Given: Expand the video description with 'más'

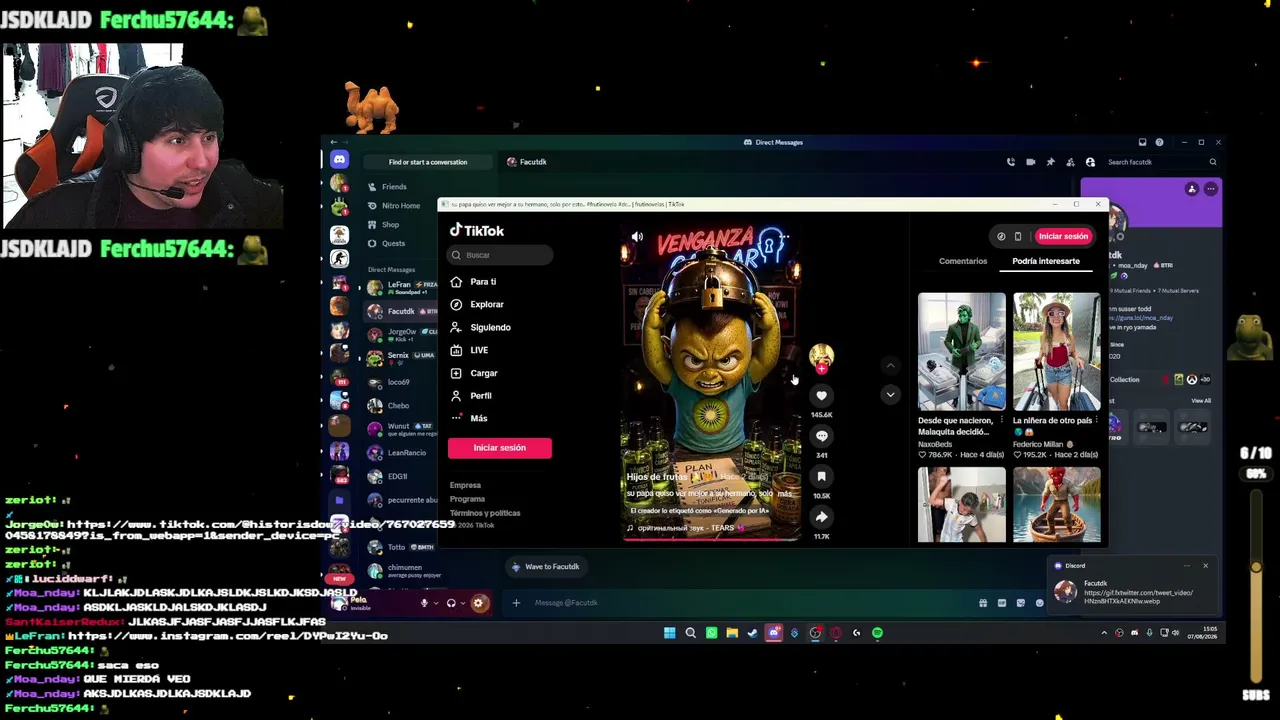Looking at the screenshot, I should pyautogui.click(x=784, y=494).
